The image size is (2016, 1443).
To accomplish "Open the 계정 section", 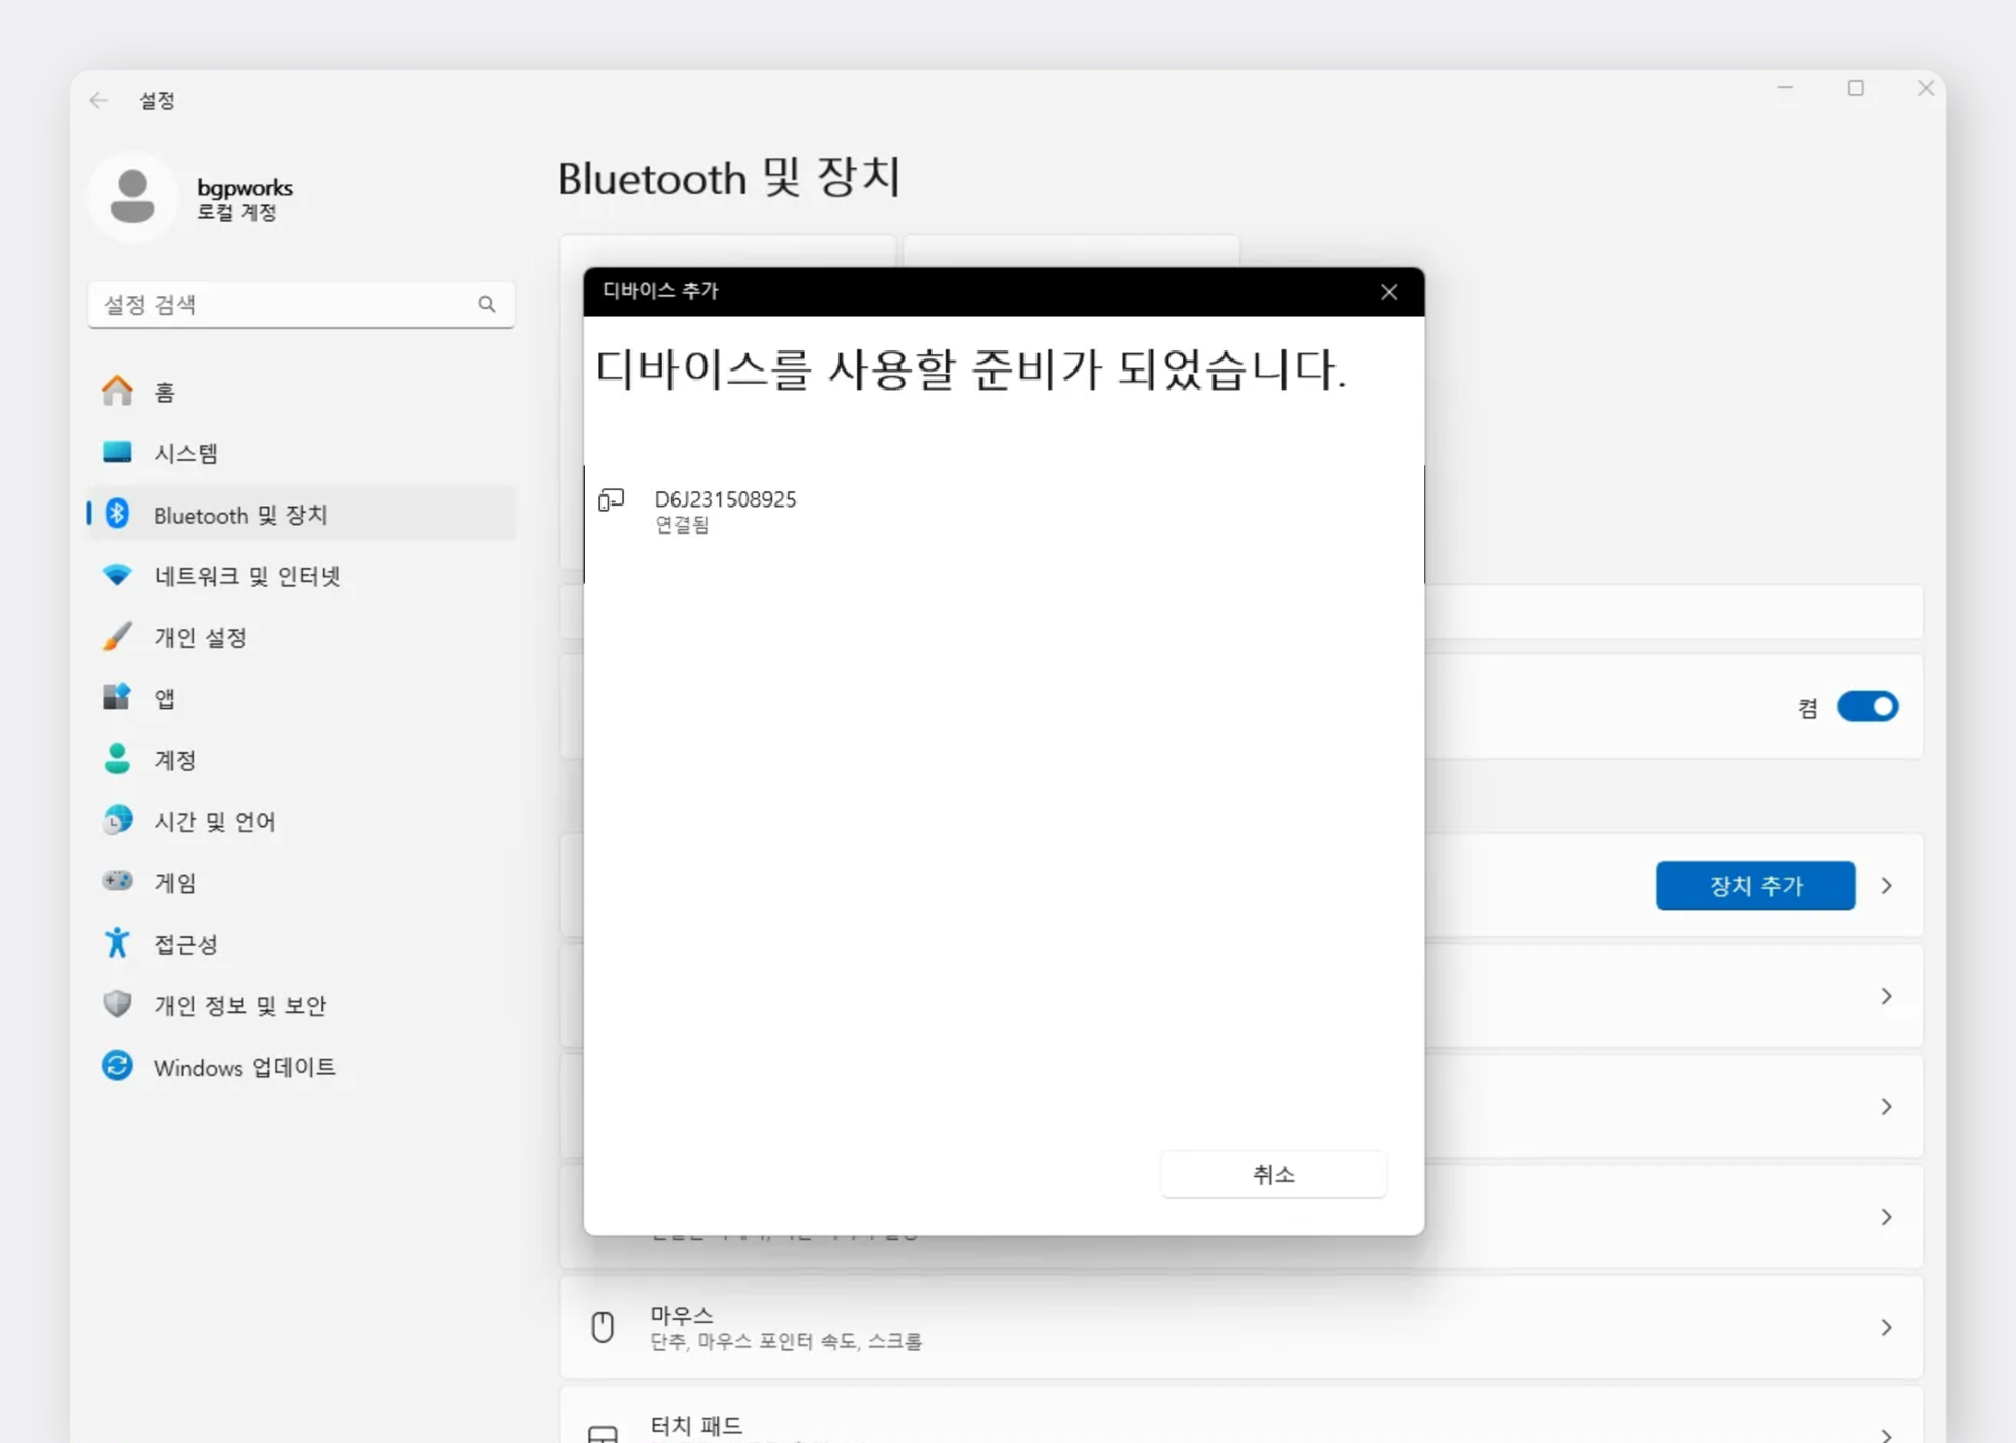I will (301, 759).
